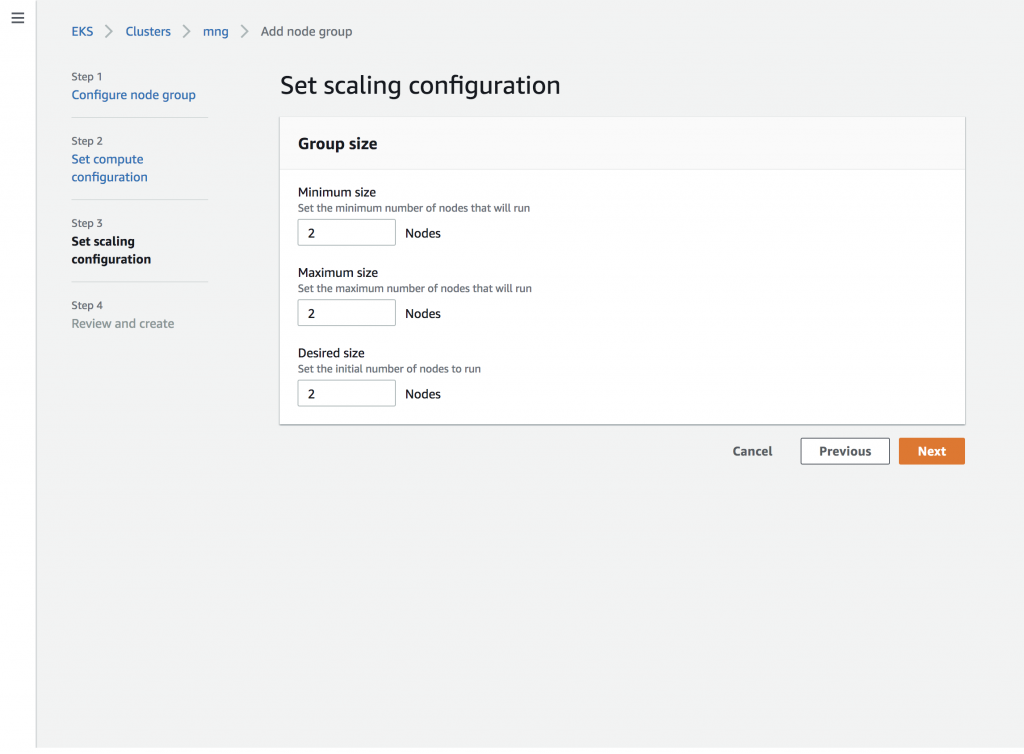
Task: Click the Add node group breadcrumb
Action: 306,32
